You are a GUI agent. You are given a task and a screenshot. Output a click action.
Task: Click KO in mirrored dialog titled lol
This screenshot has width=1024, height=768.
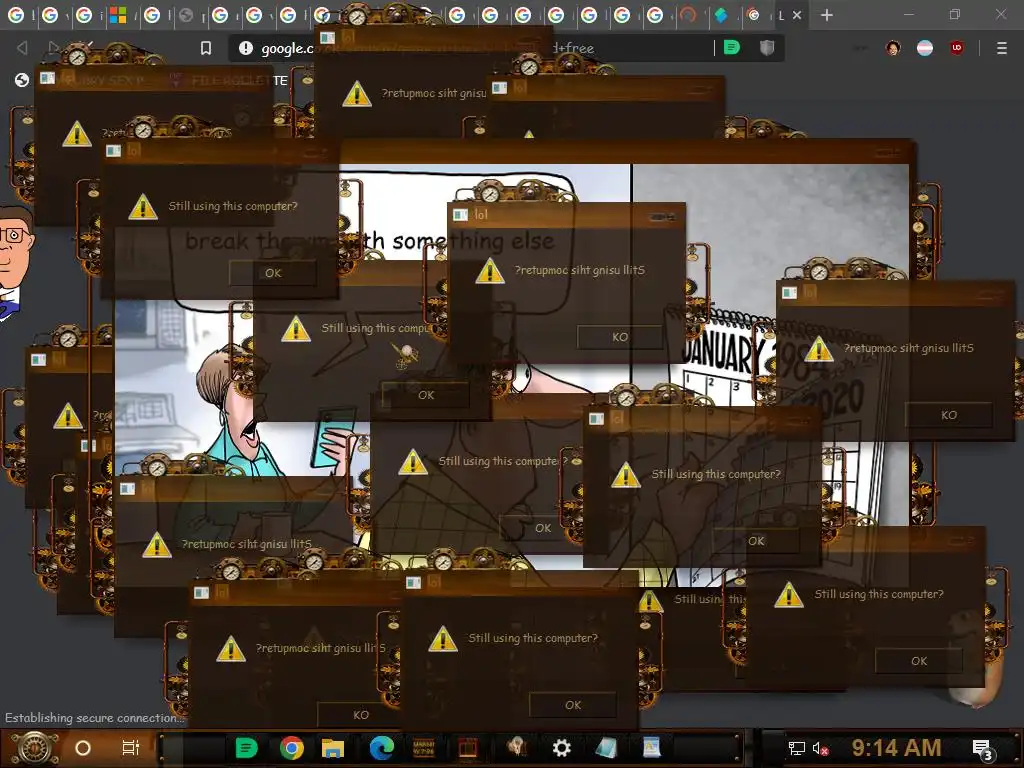point(620,337)
